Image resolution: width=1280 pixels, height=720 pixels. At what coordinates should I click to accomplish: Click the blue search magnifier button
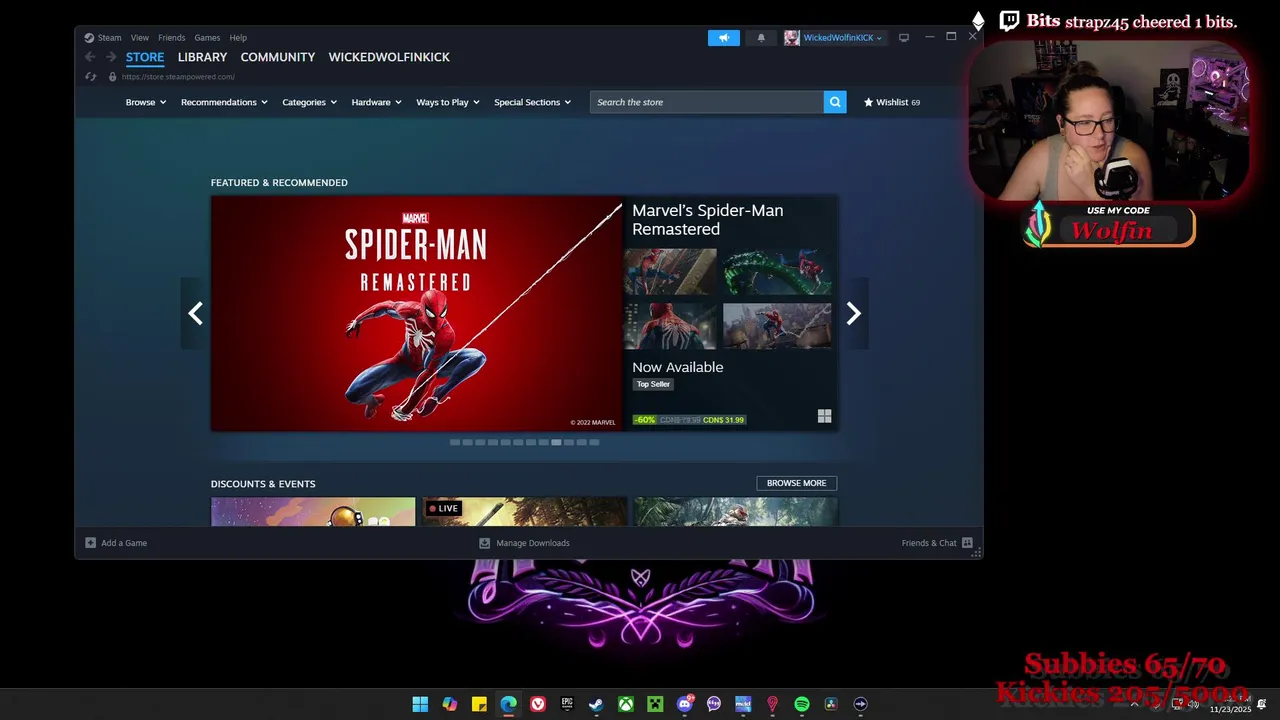(835, 102)
